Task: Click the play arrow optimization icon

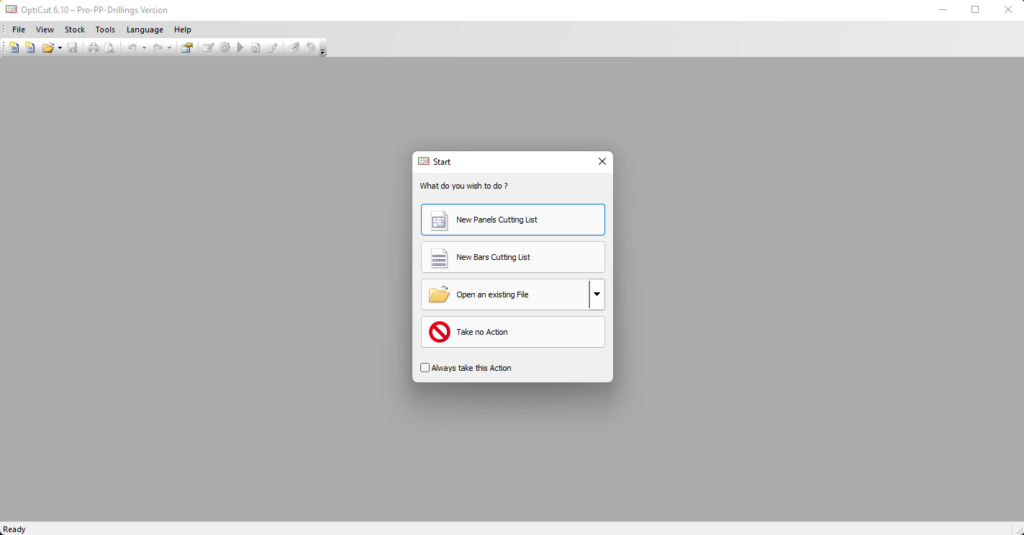Action: click(240, 48)
